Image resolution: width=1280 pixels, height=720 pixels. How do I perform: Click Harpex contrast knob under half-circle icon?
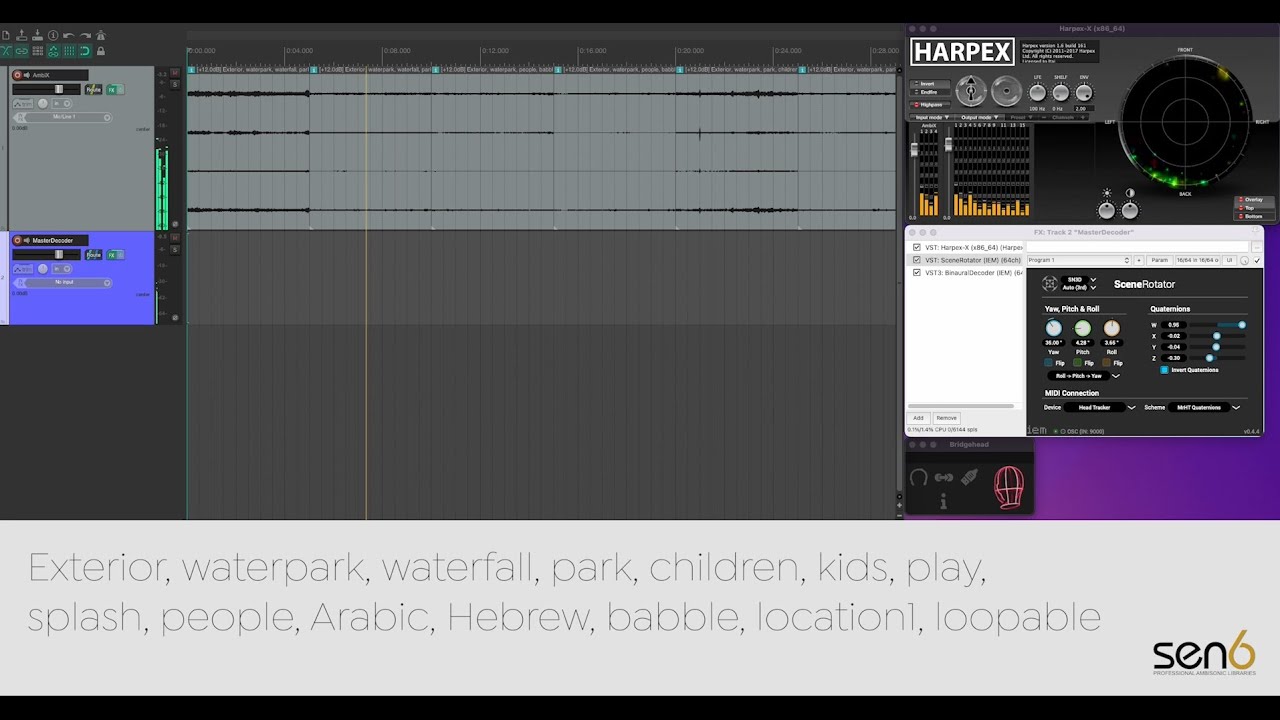tap(1130, 210)
